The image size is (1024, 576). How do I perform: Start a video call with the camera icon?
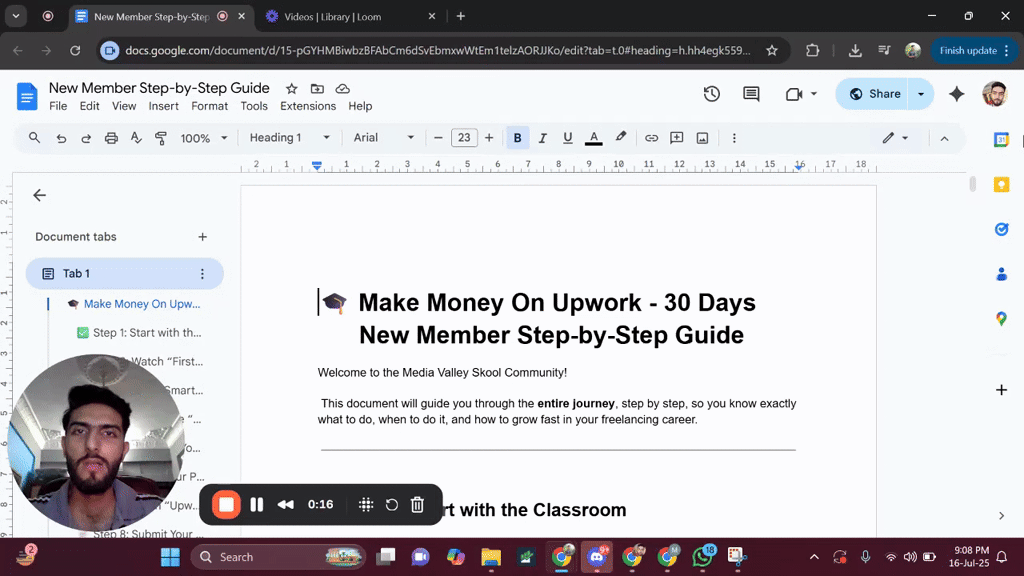pos(793,94)
